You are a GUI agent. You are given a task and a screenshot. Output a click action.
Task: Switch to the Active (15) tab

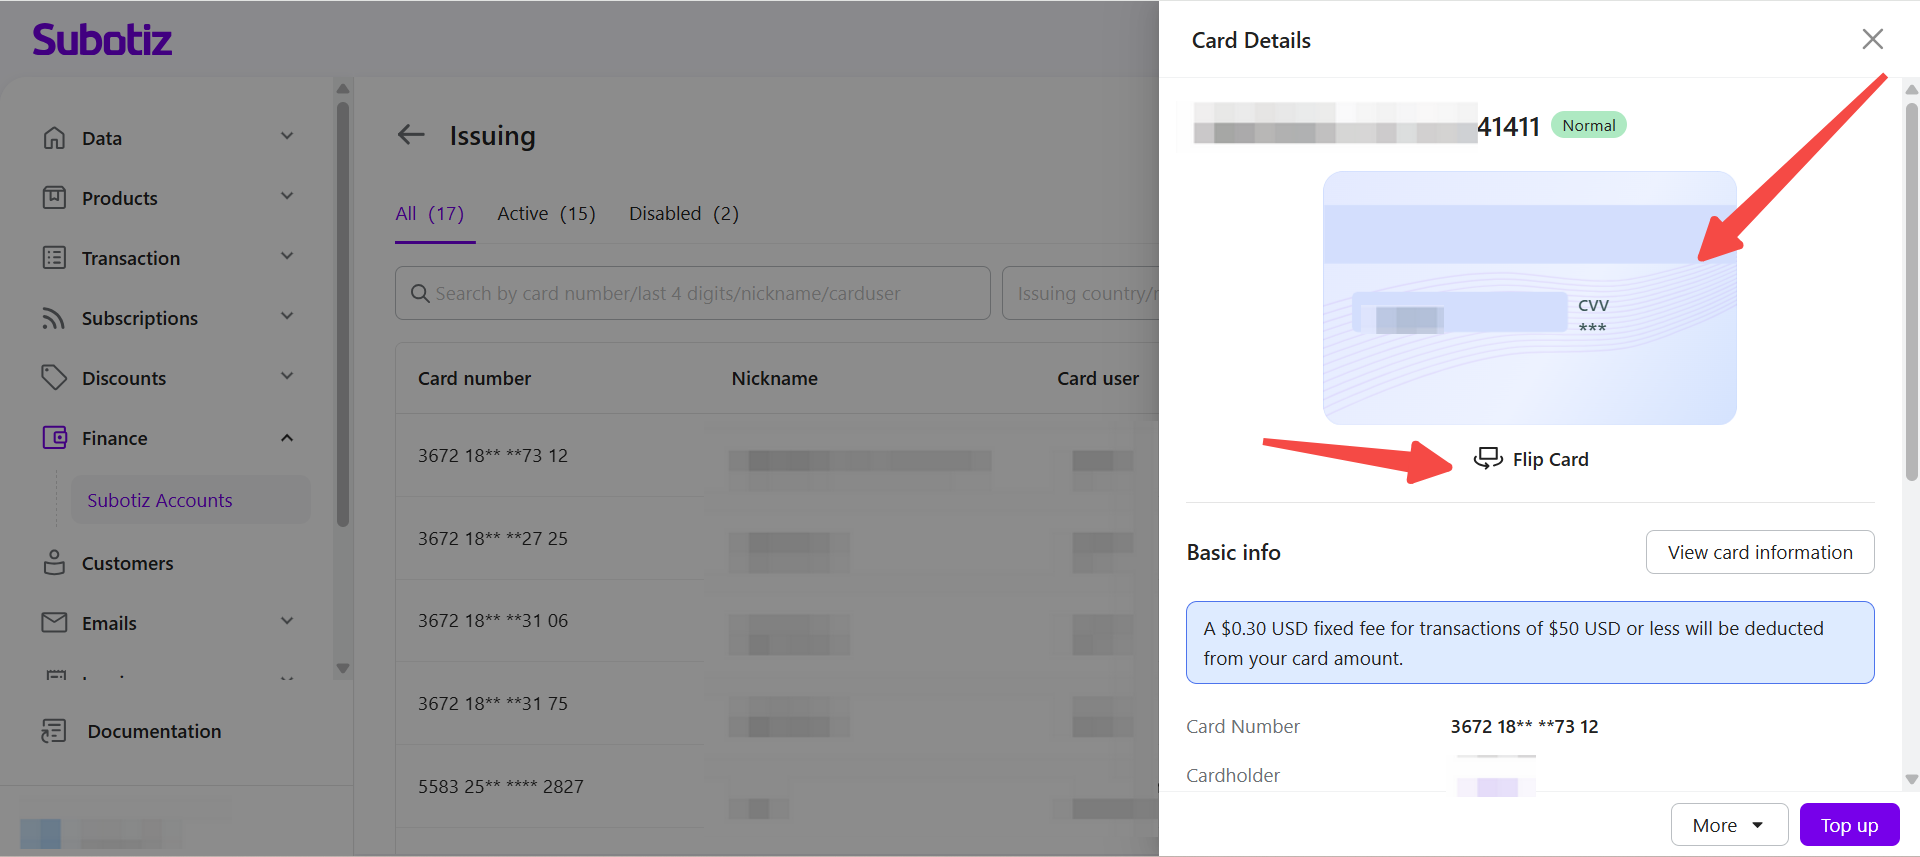point(546,213)
